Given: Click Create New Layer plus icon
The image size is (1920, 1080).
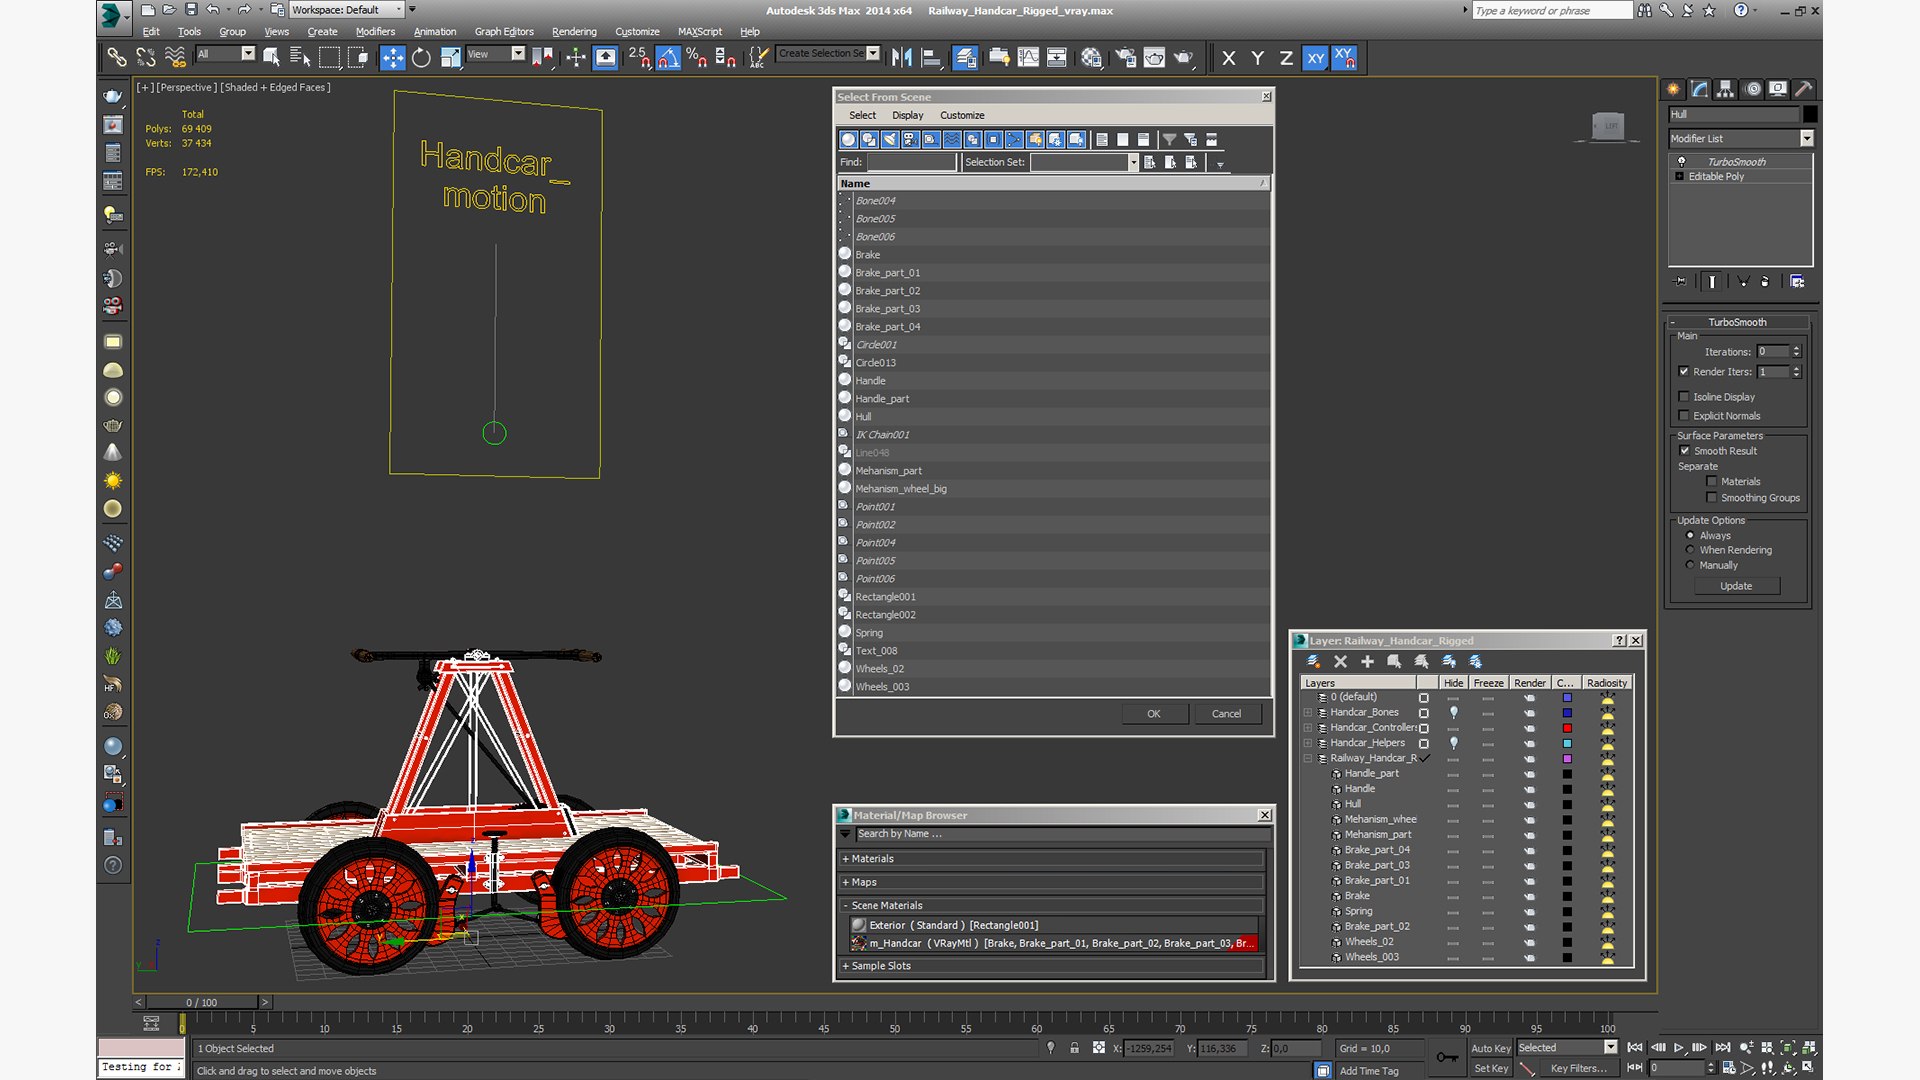Looking at the screenshot, I should pos(1367,661).
